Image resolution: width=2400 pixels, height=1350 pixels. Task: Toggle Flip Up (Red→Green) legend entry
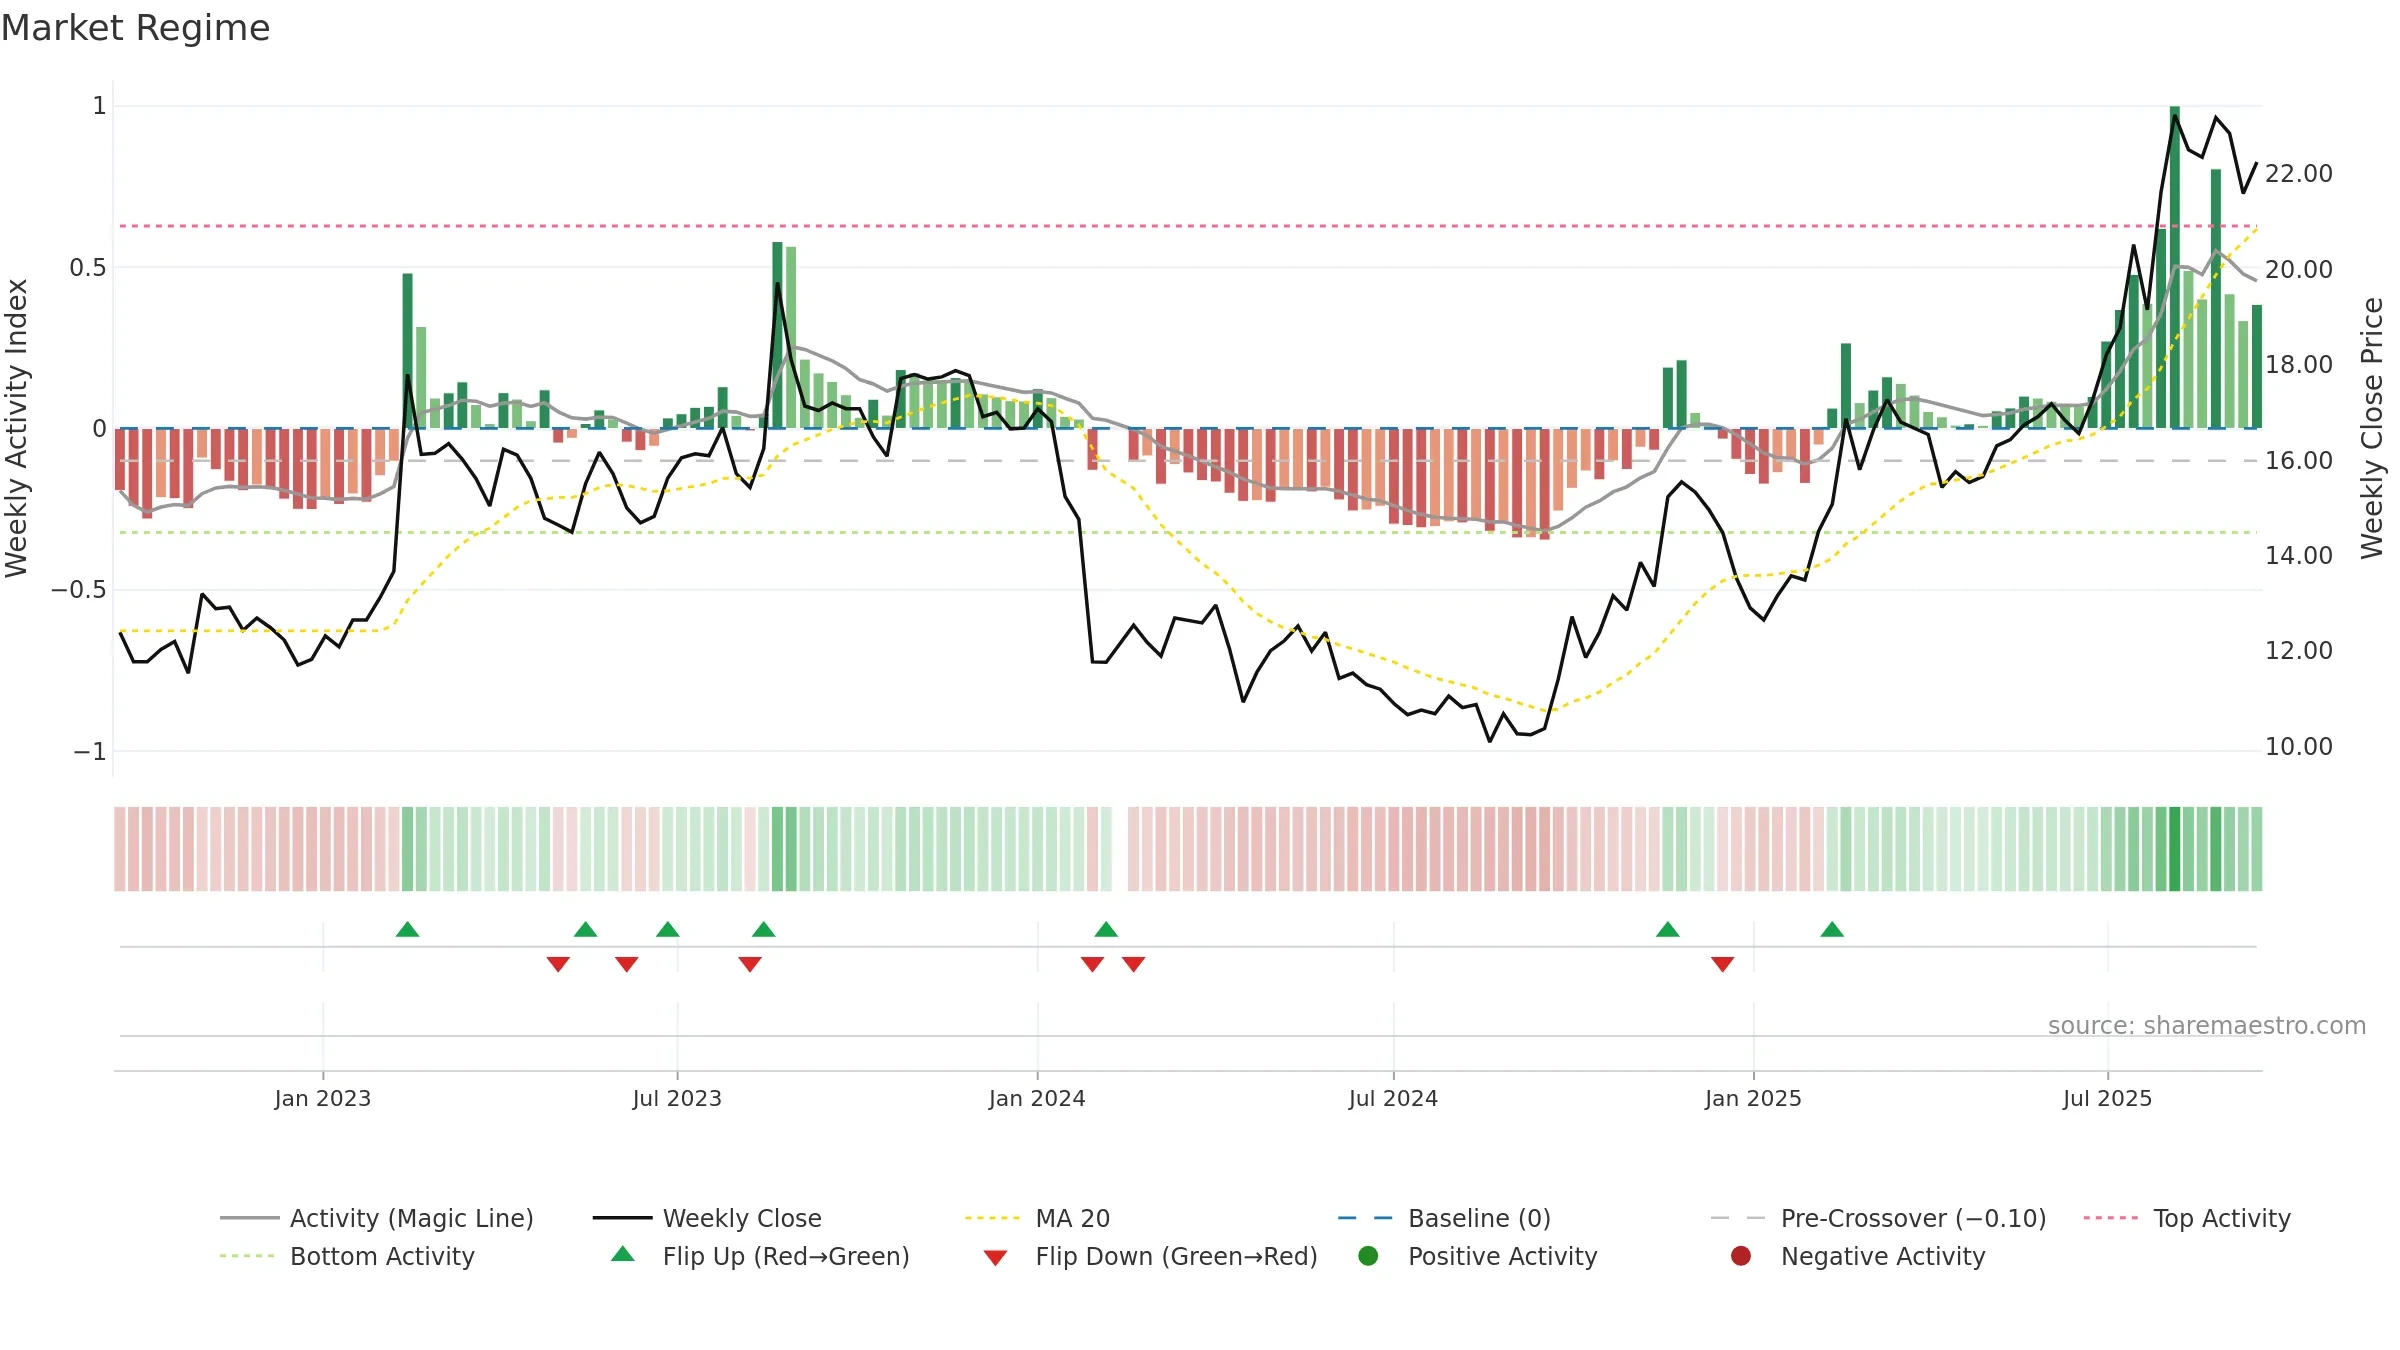click(760, 1256)
